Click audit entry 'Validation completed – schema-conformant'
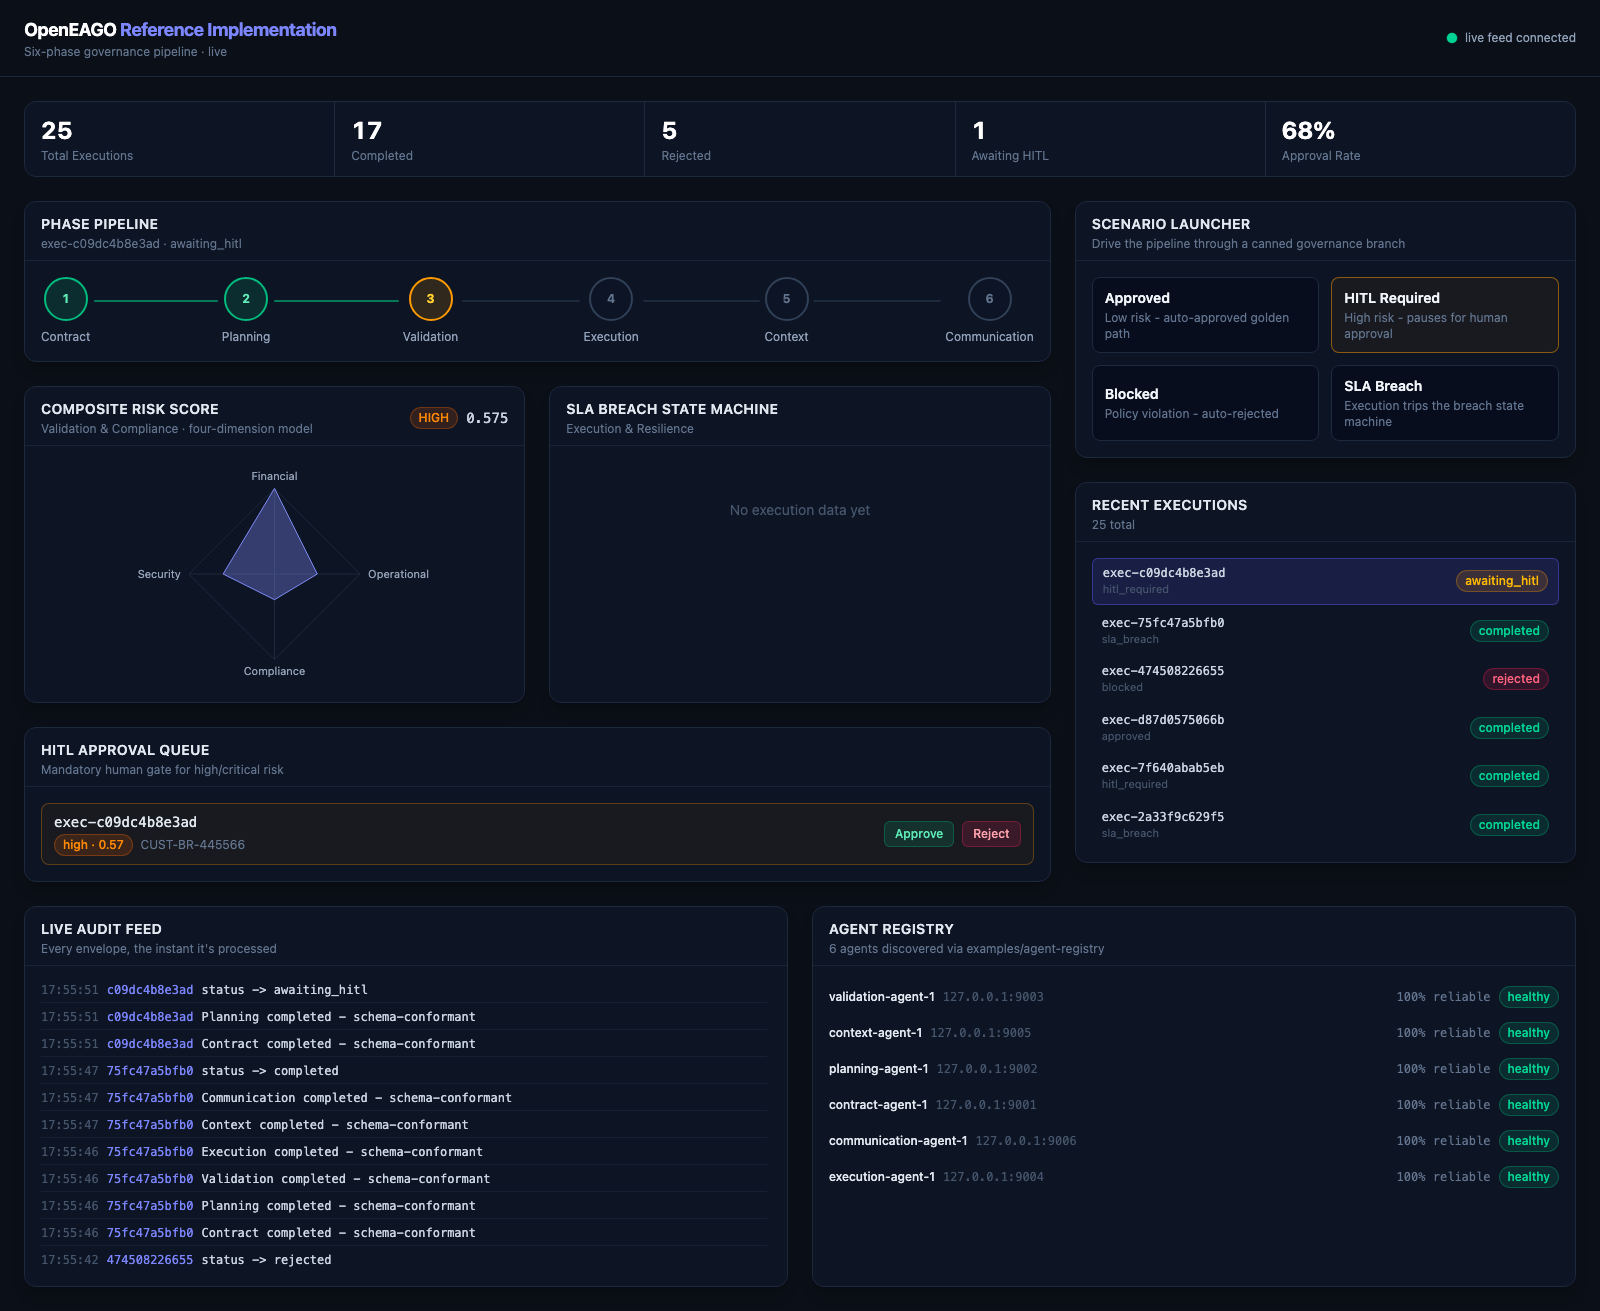The width and height of the screenshot is (1600, 1311). tap(404, 1179)
